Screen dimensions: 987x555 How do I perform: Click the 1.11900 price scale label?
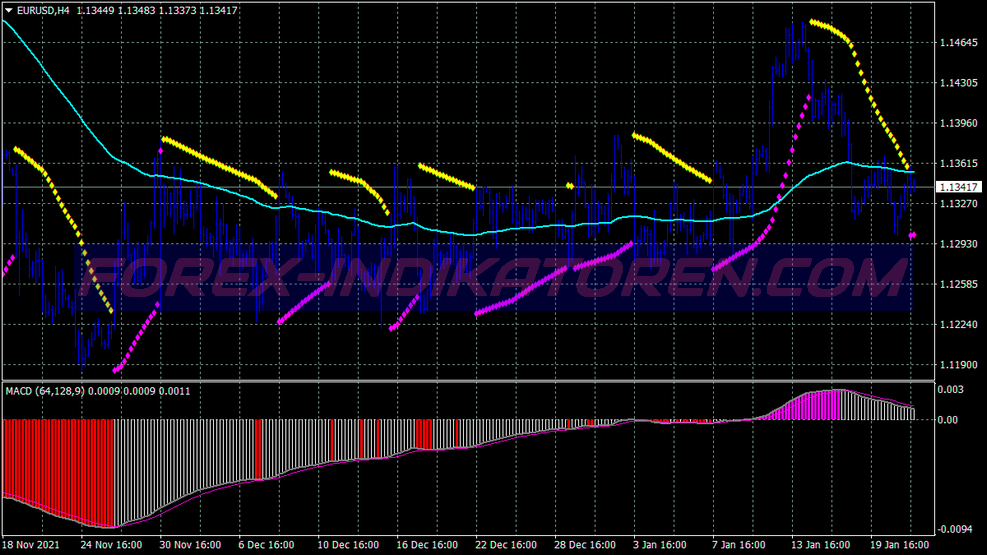pyautogui.click(x=958, y=365)
